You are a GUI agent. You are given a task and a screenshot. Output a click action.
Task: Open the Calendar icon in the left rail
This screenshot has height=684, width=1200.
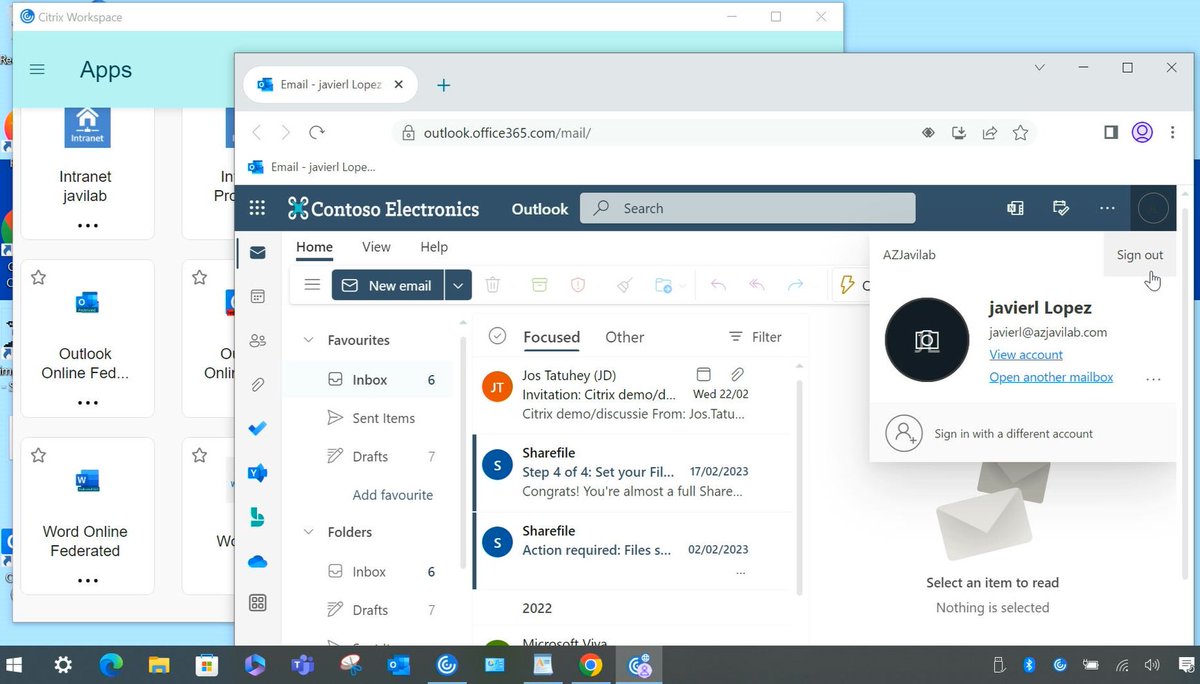pyautogui.click(x=257, y=296)
